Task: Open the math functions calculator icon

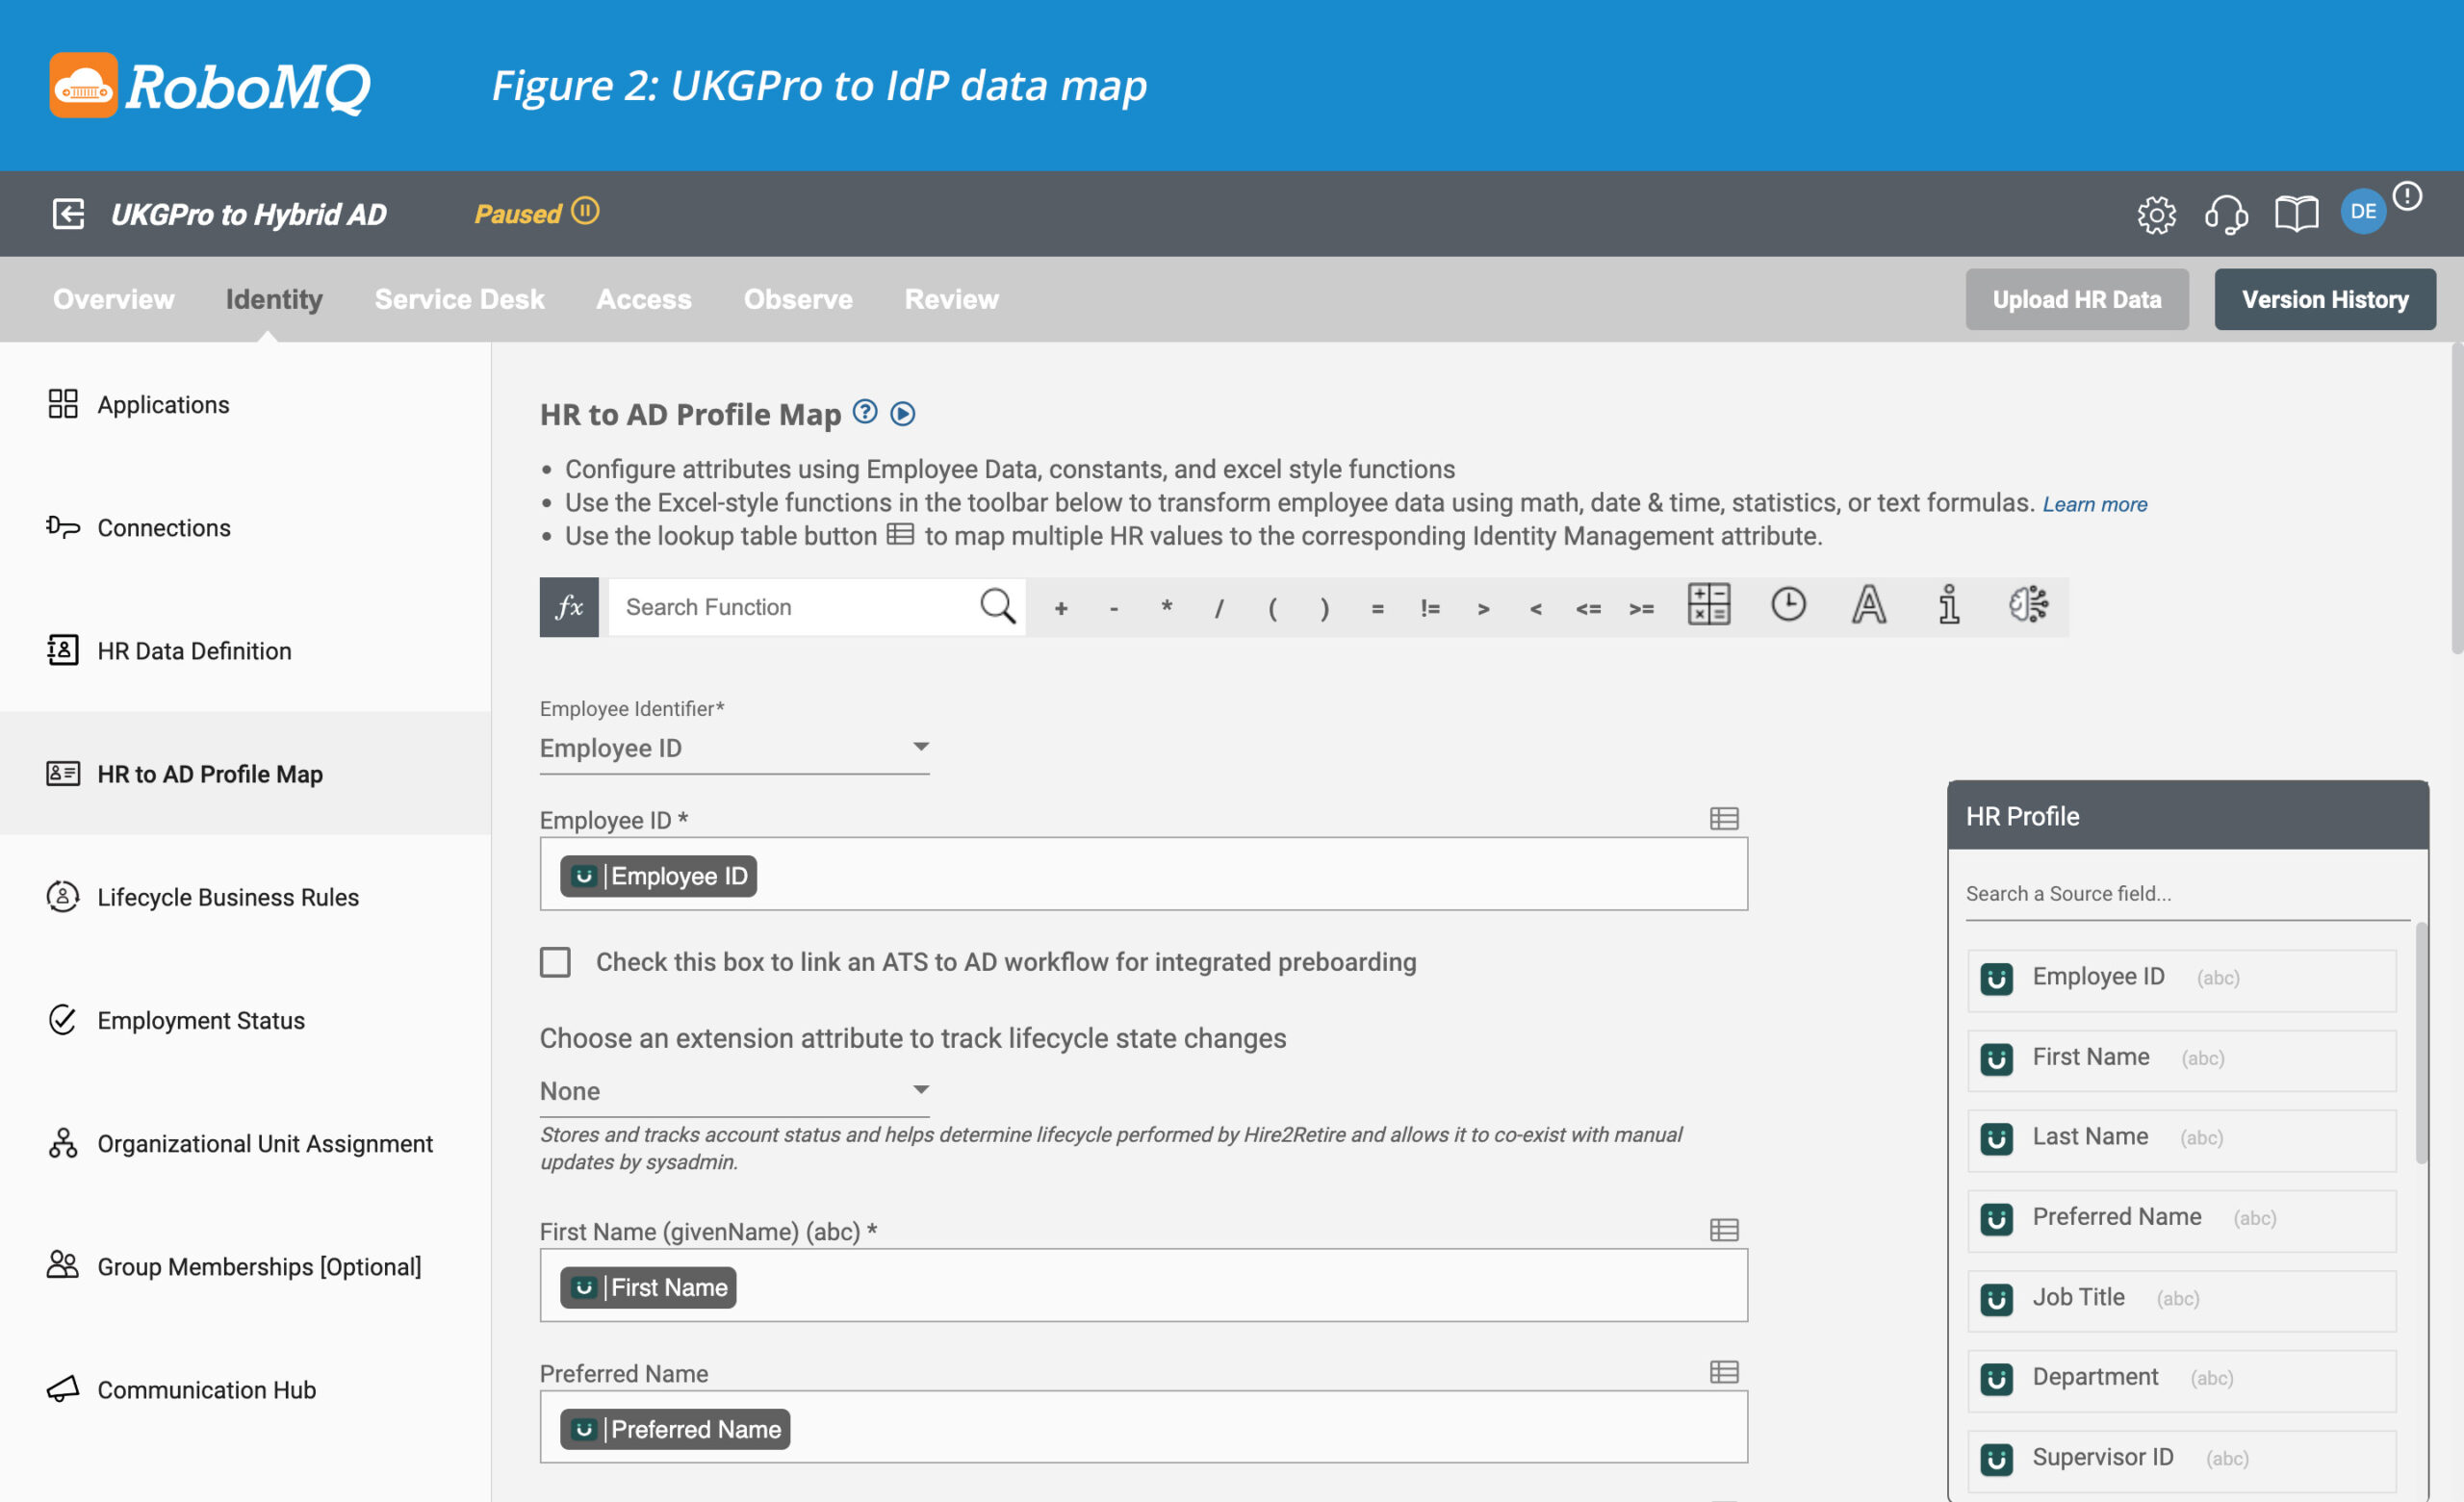Action: [1709, 605]
